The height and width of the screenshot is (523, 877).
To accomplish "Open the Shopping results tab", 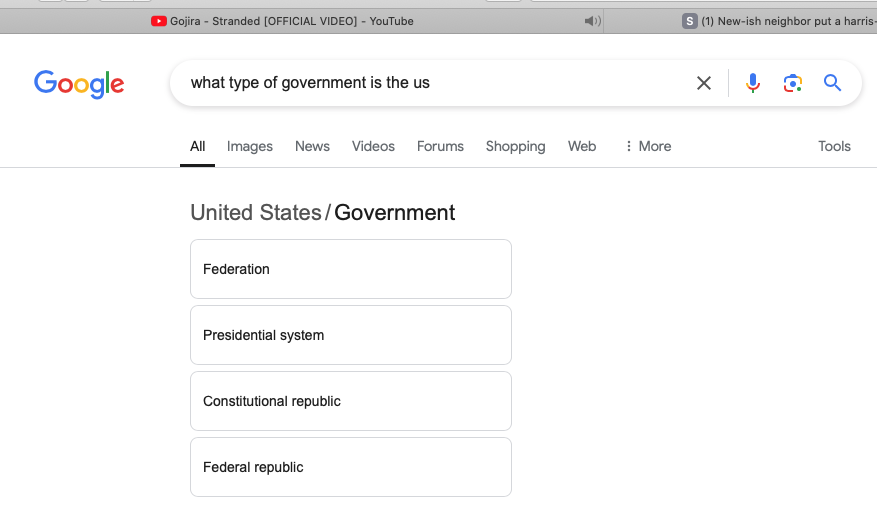I will coord(515,146).
